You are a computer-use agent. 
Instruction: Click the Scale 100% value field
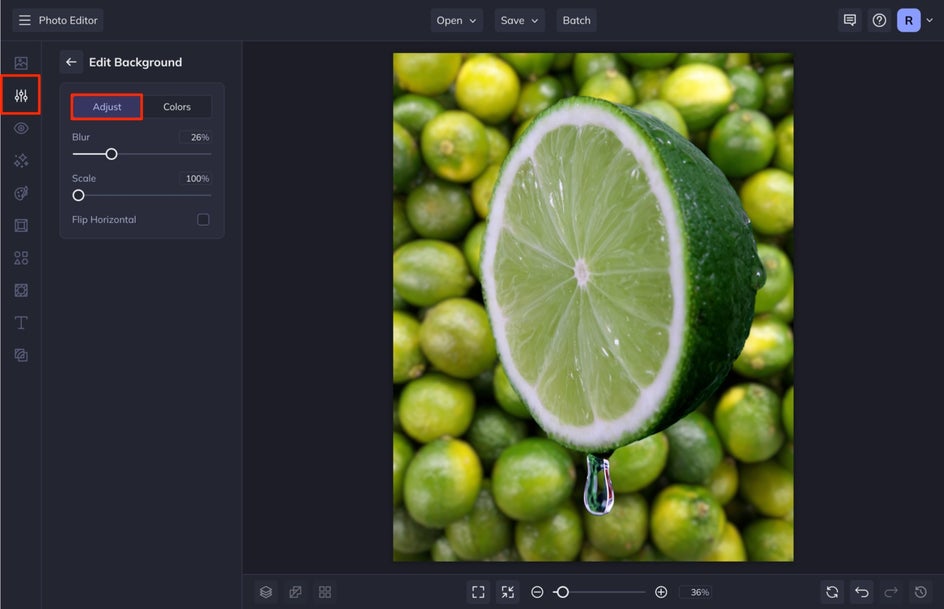pyautogui.click(x=195, y=179)
